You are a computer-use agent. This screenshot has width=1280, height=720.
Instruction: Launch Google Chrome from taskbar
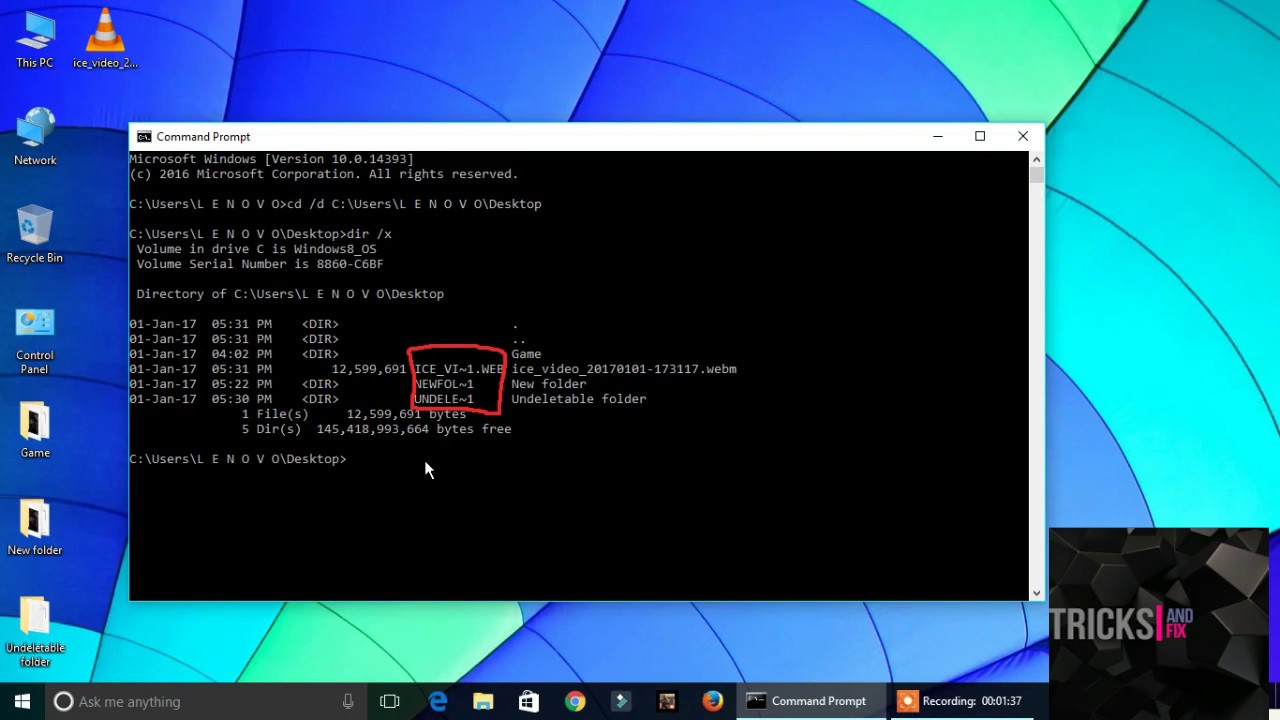575,701
